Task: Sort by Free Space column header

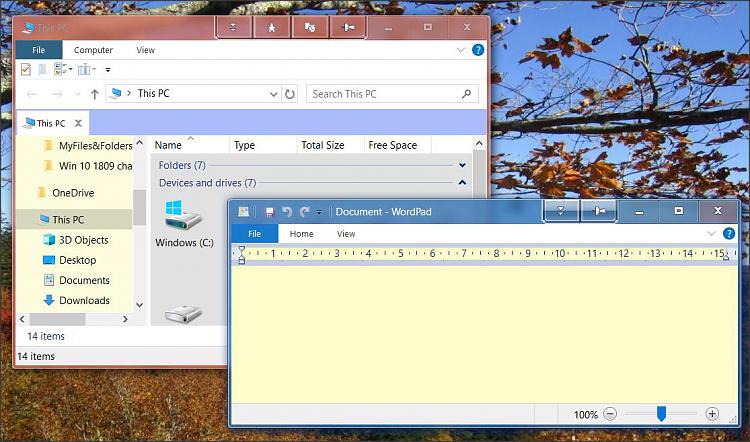Action: (x=397, y=145)
